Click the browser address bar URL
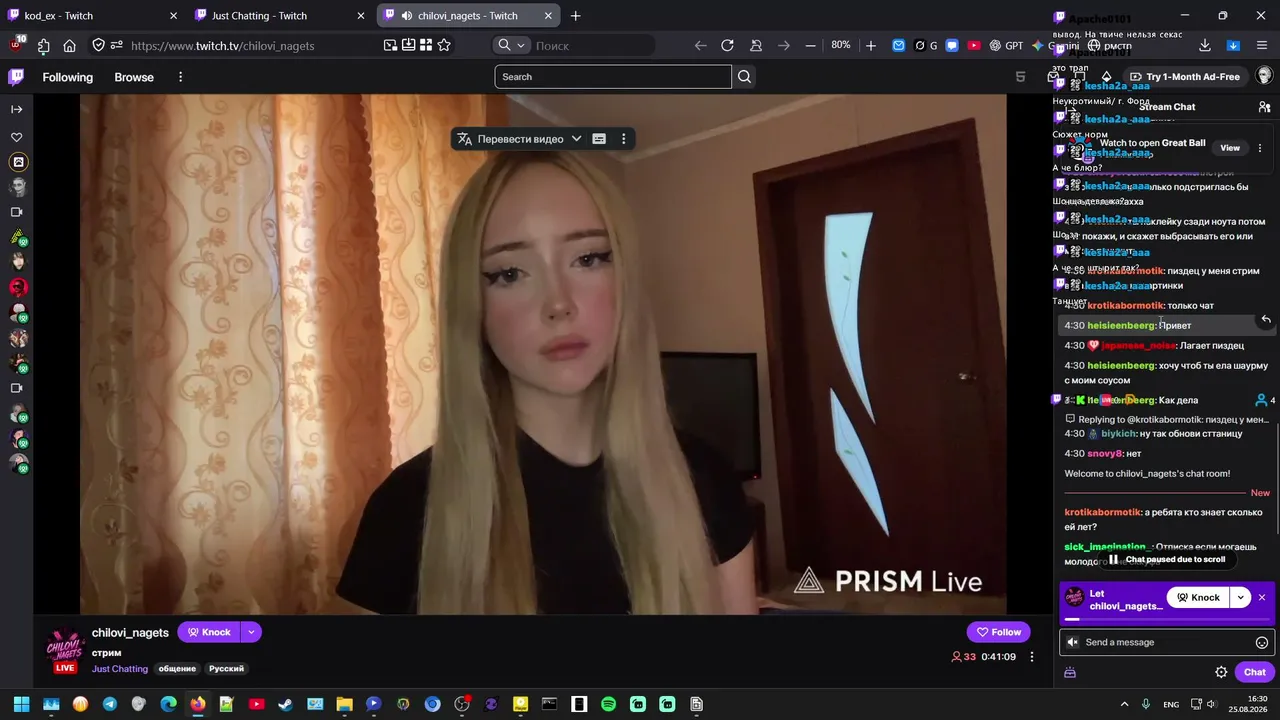Screen dimensions: 1280x720 tap(222, 46)
